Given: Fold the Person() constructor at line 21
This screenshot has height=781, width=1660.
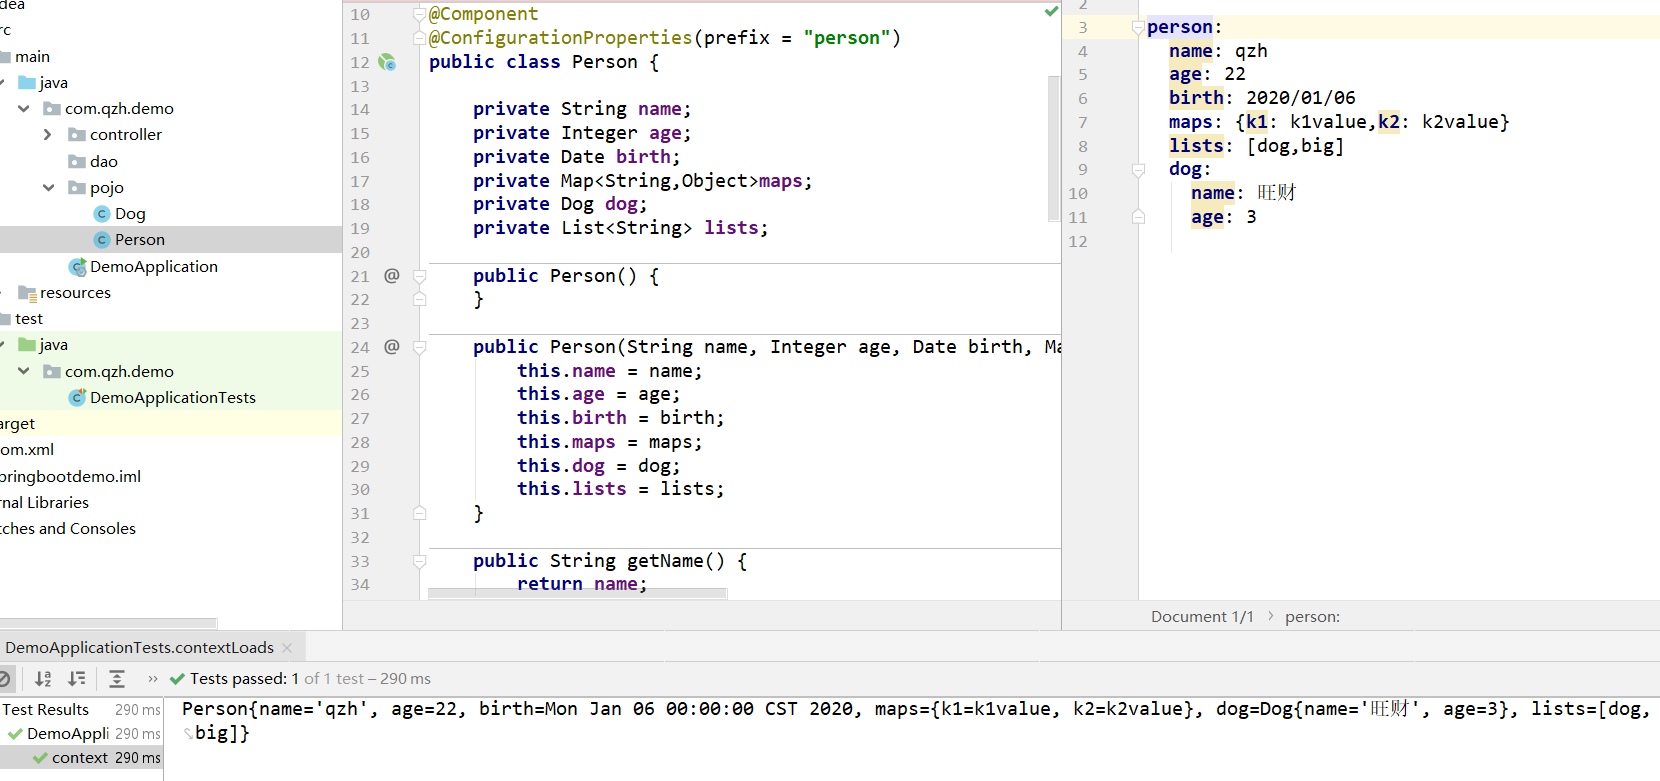Looking at the screenshot, I should point(420,276).
